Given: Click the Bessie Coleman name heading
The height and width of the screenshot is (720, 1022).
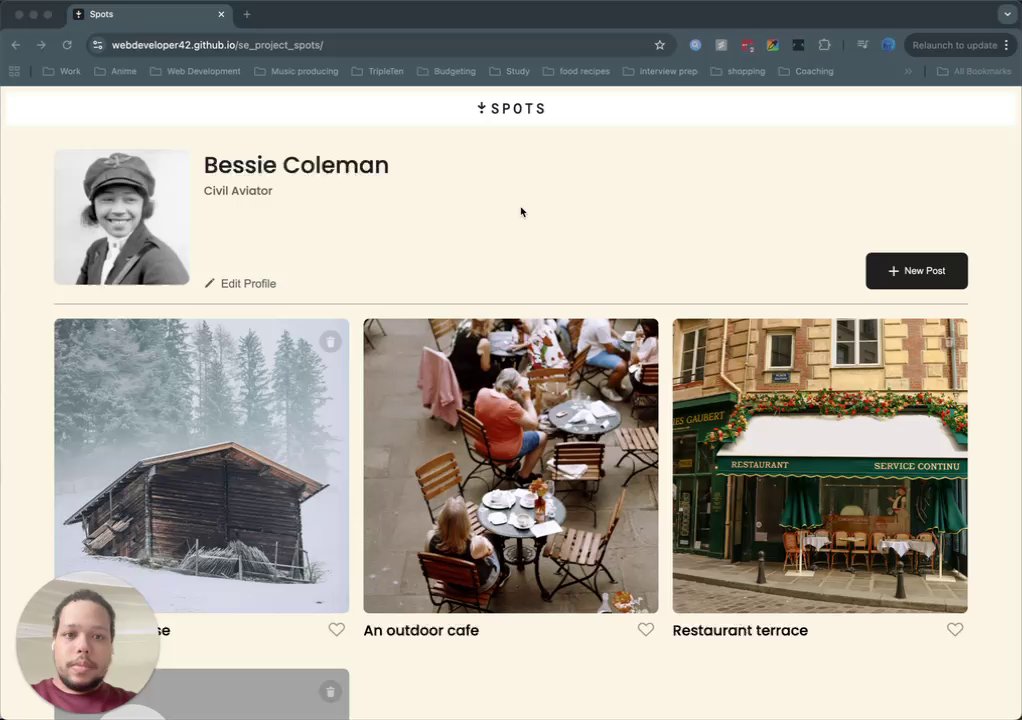Looking at the screenshot, I should coord(296,165).
